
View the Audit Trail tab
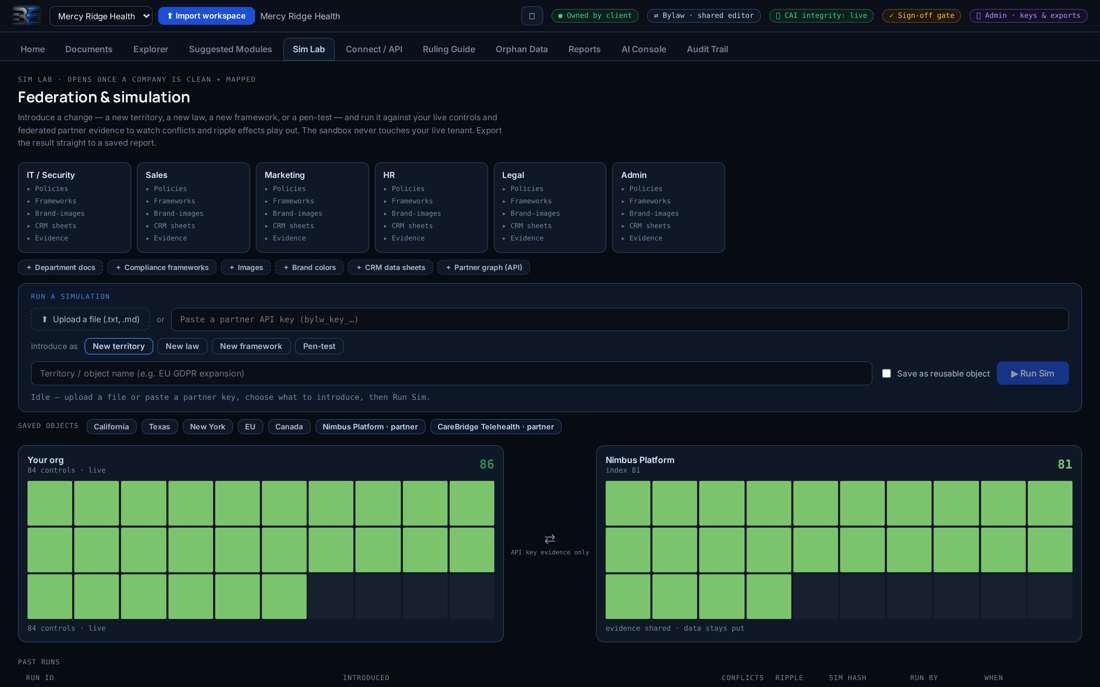707,49
